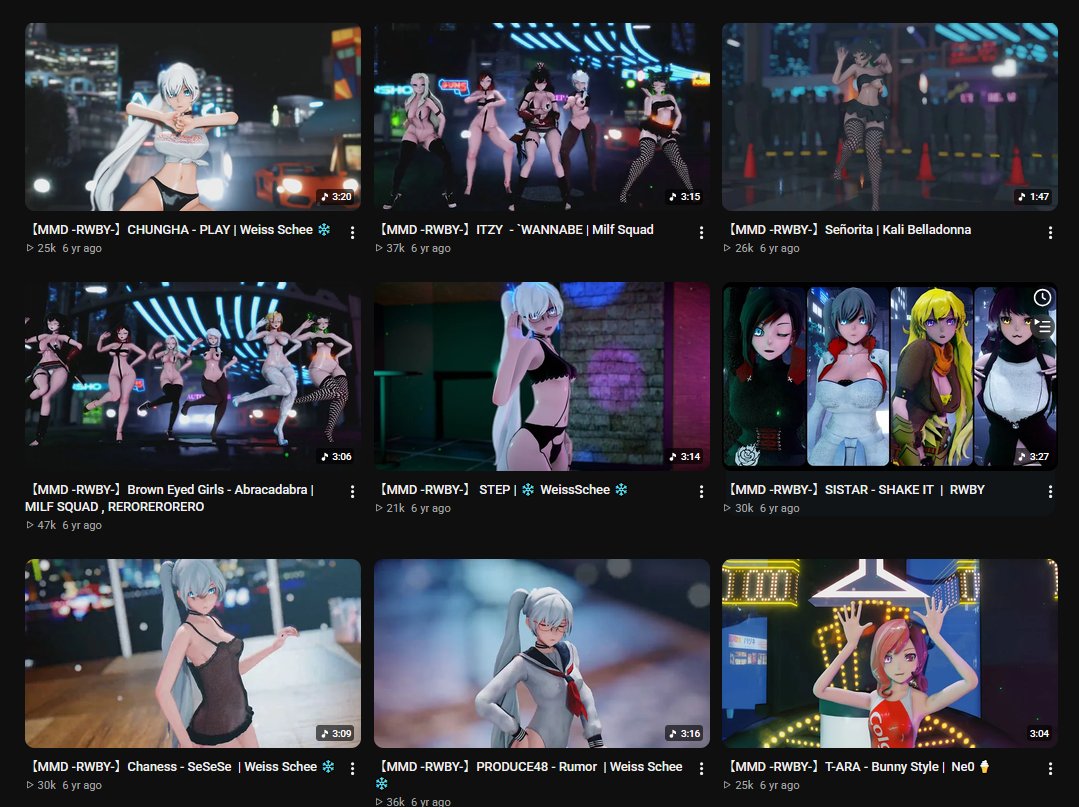Click the 47k view count text
The image size is (1079, 807).
tap(46, 525)
